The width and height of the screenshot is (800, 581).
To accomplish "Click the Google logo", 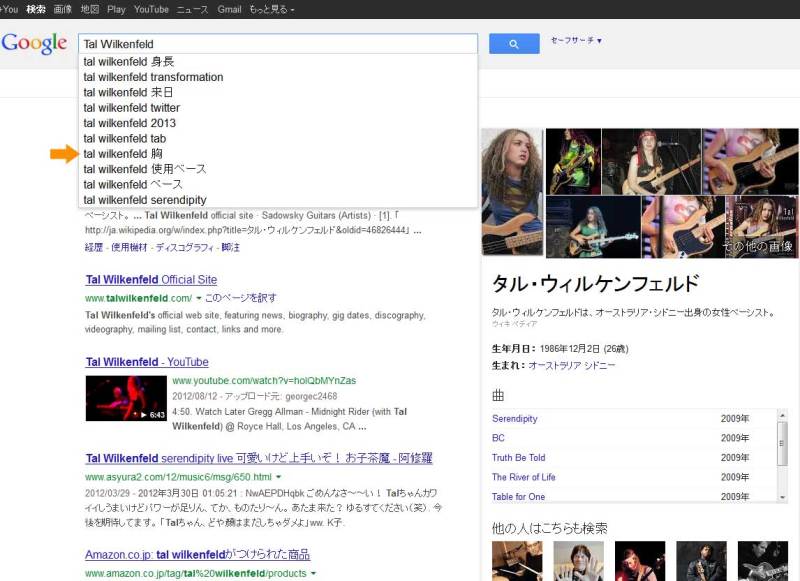I will [x=34, y=43].
